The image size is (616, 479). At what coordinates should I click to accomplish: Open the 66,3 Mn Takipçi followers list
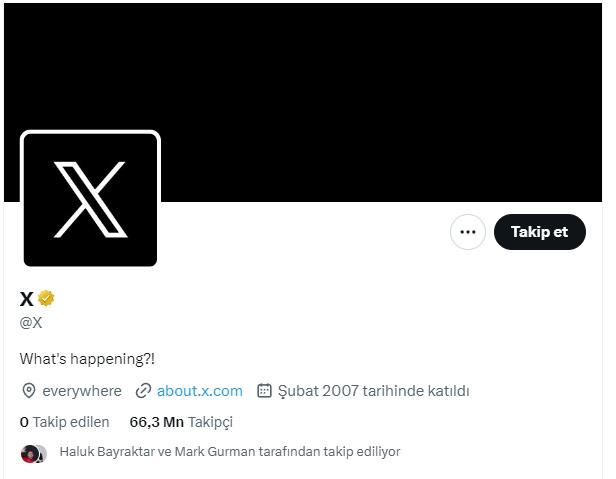[x=181, y=422]
